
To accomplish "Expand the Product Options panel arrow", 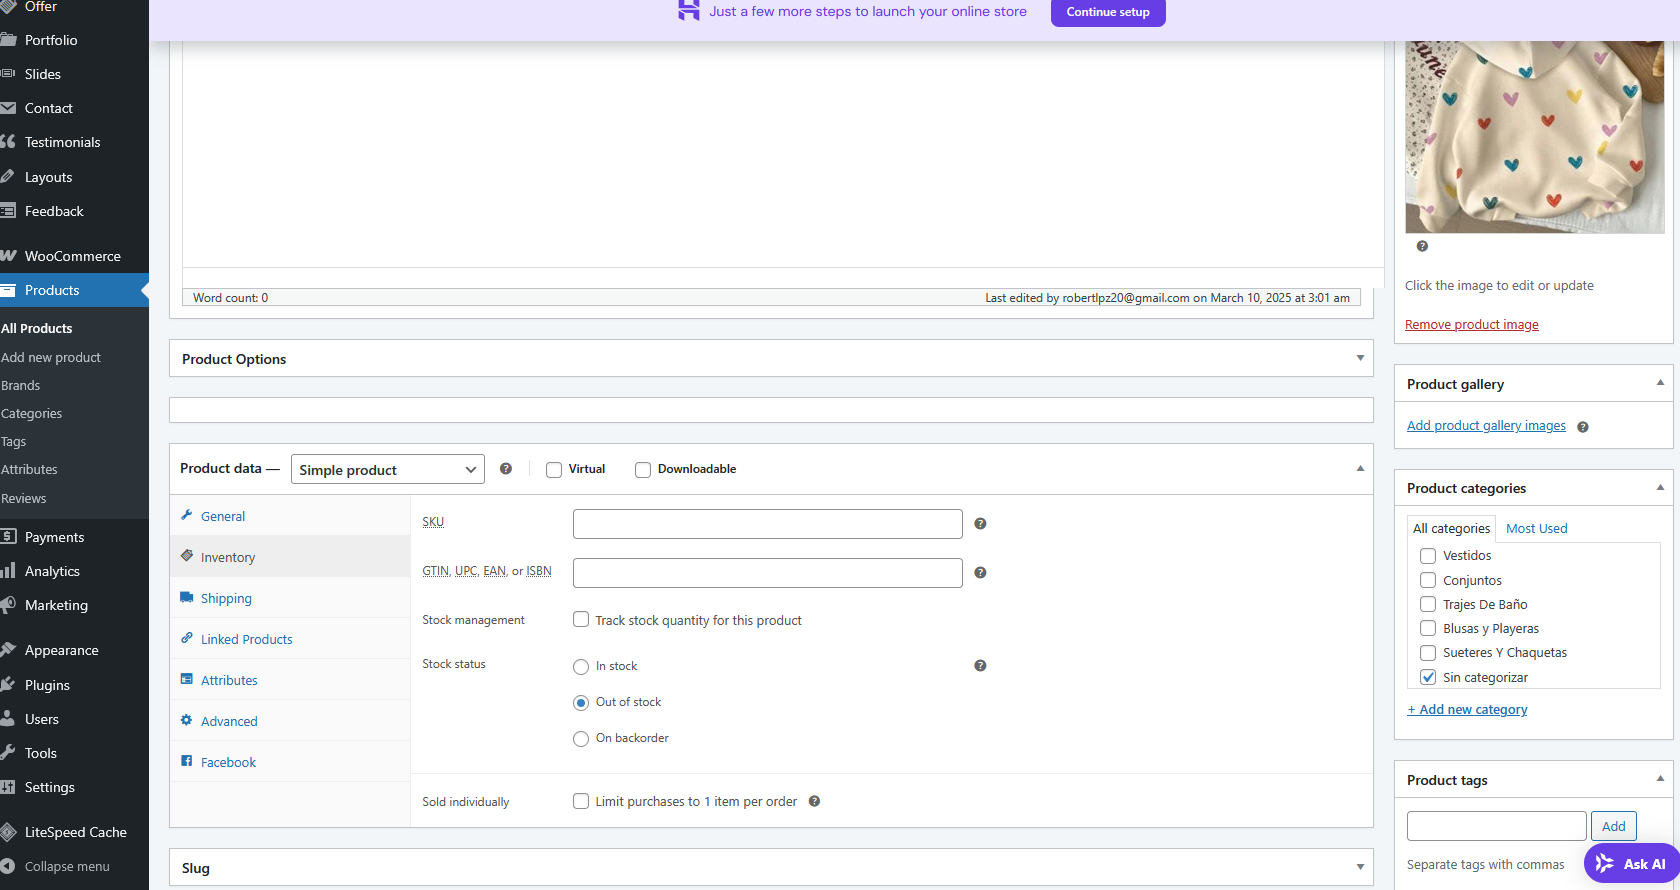I will point(1360,358).
